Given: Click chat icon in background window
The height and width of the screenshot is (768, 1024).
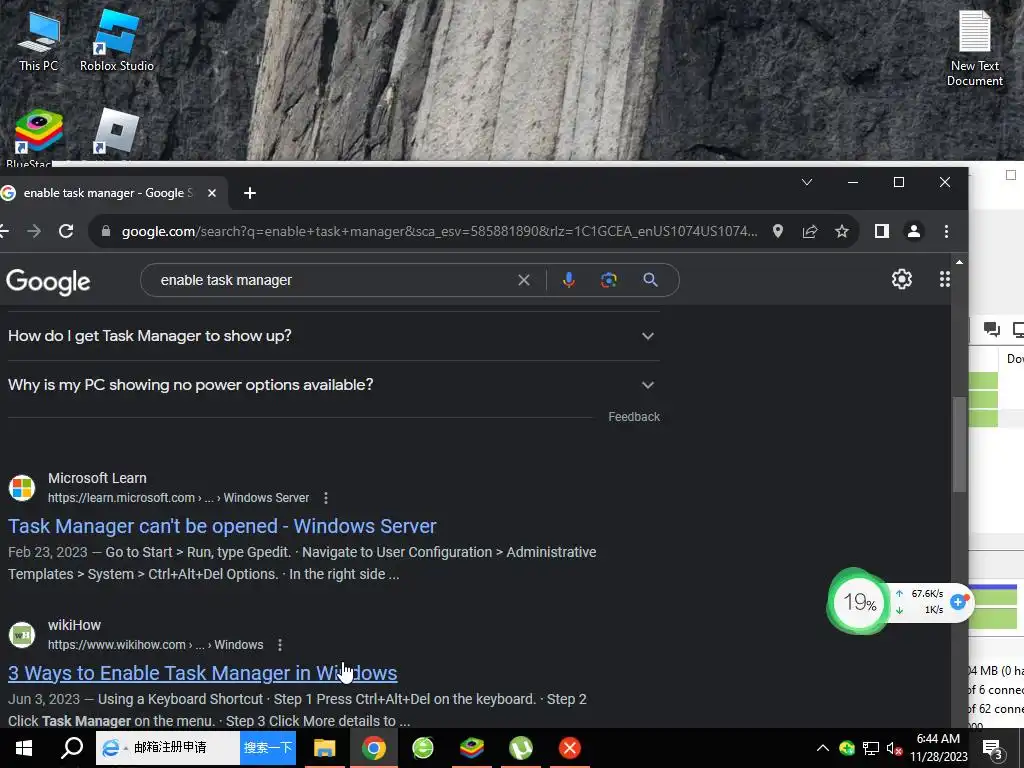Looking at the screenshot, I should [x=991, y=329].
